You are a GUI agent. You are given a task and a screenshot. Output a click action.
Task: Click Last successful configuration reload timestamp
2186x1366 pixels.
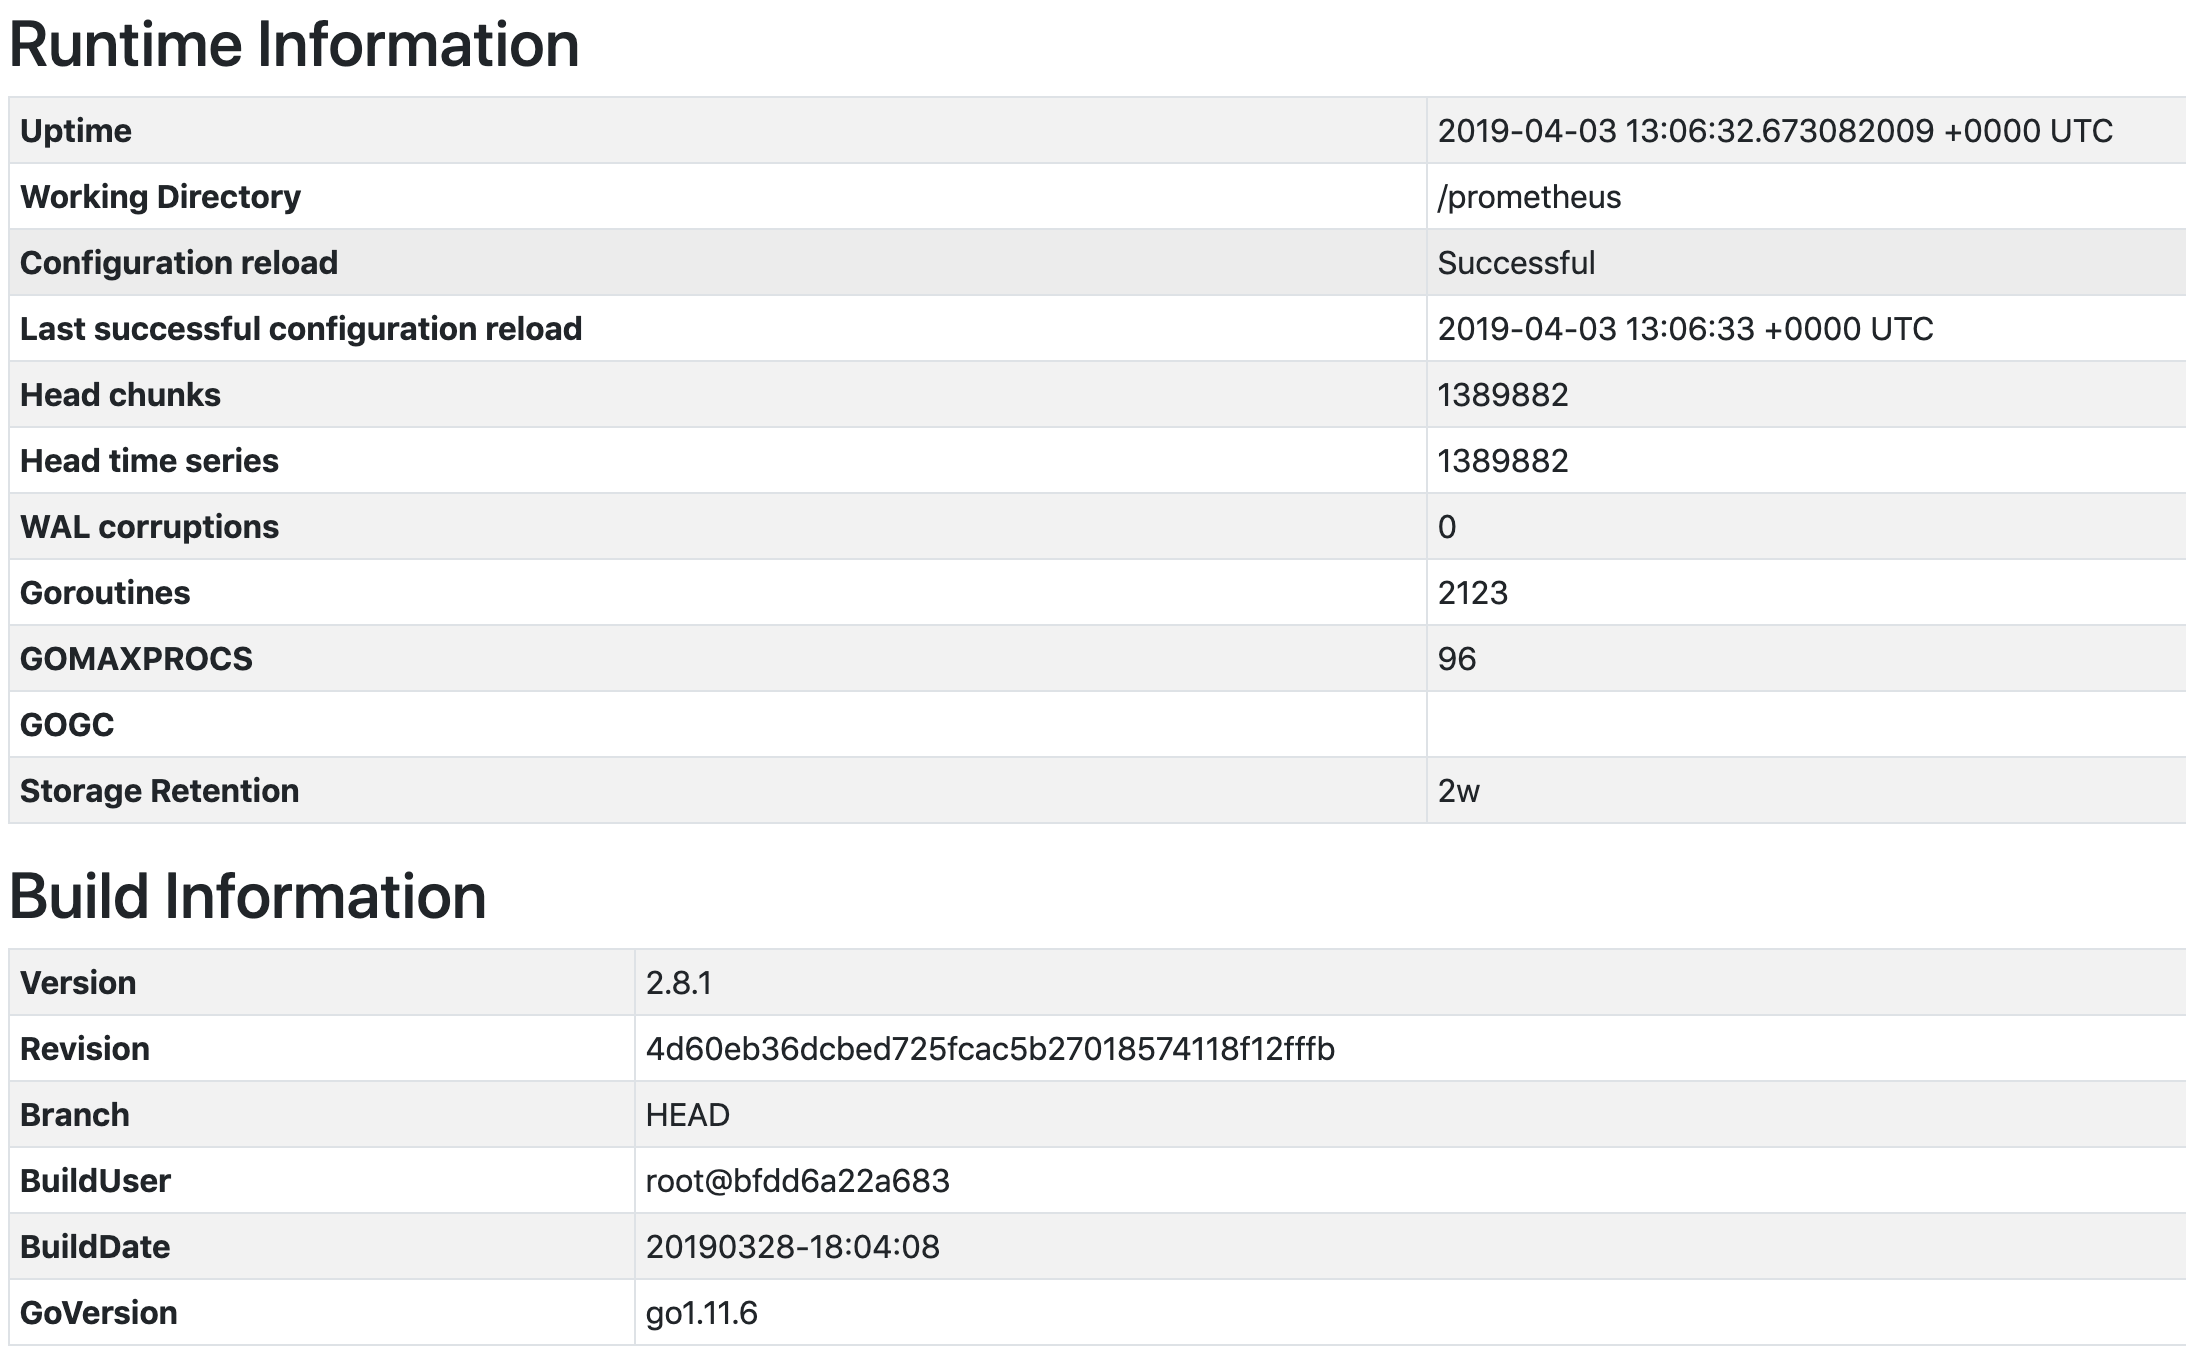[1684, 329]
